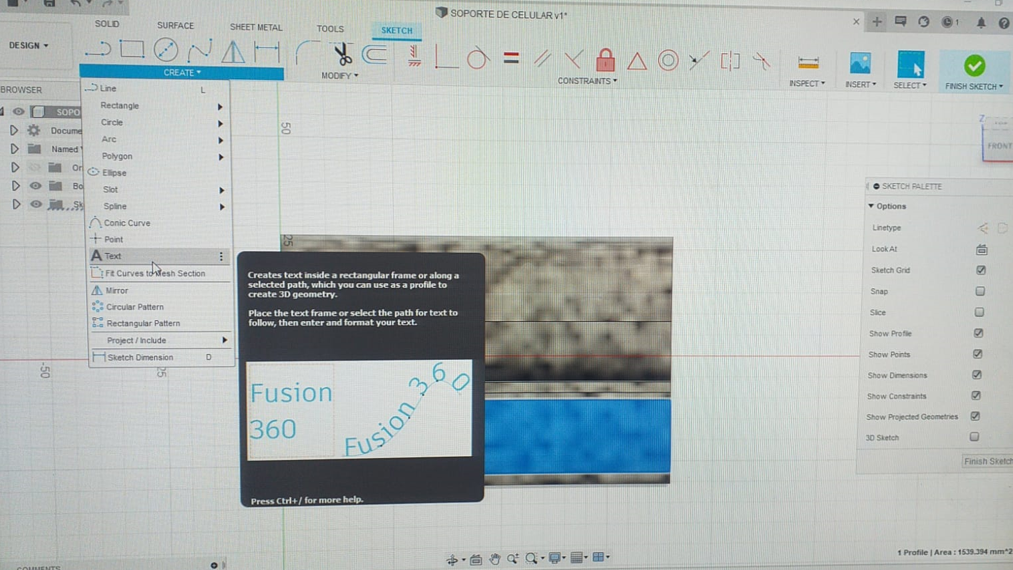This screenshot has width=1013, height=570.
Task: Open the help question mark icon
Action: (1003, 23)
